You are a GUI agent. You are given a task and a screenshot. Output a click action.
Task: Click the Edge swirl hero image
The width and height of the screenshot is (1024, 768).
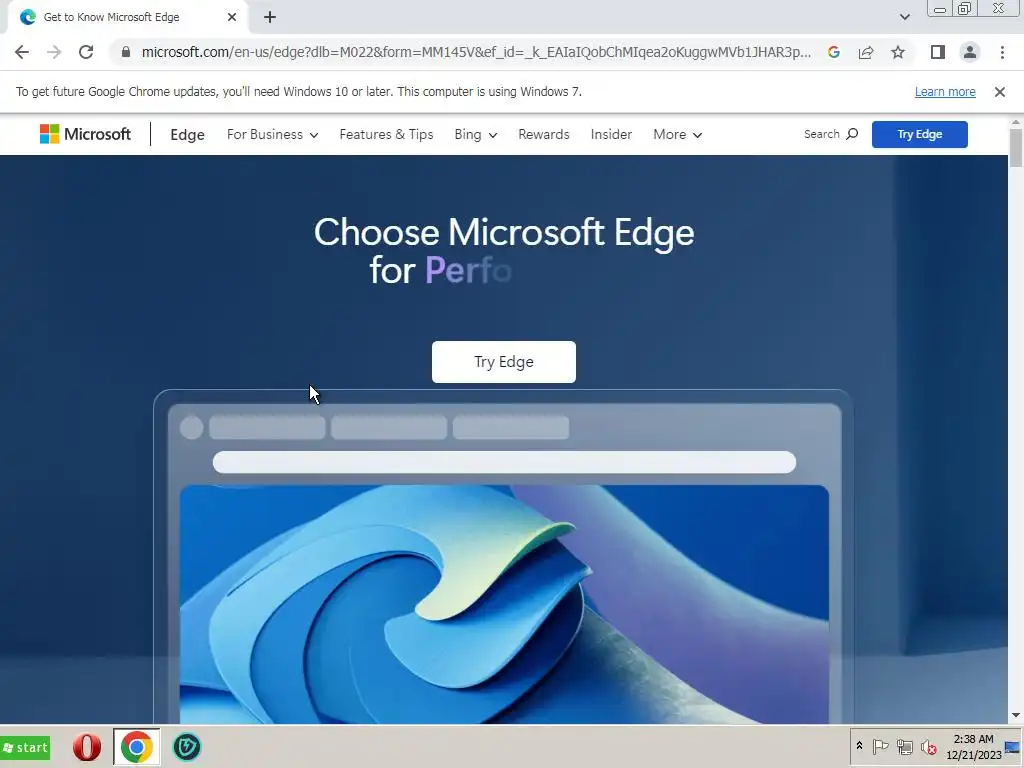click(504, 604)
